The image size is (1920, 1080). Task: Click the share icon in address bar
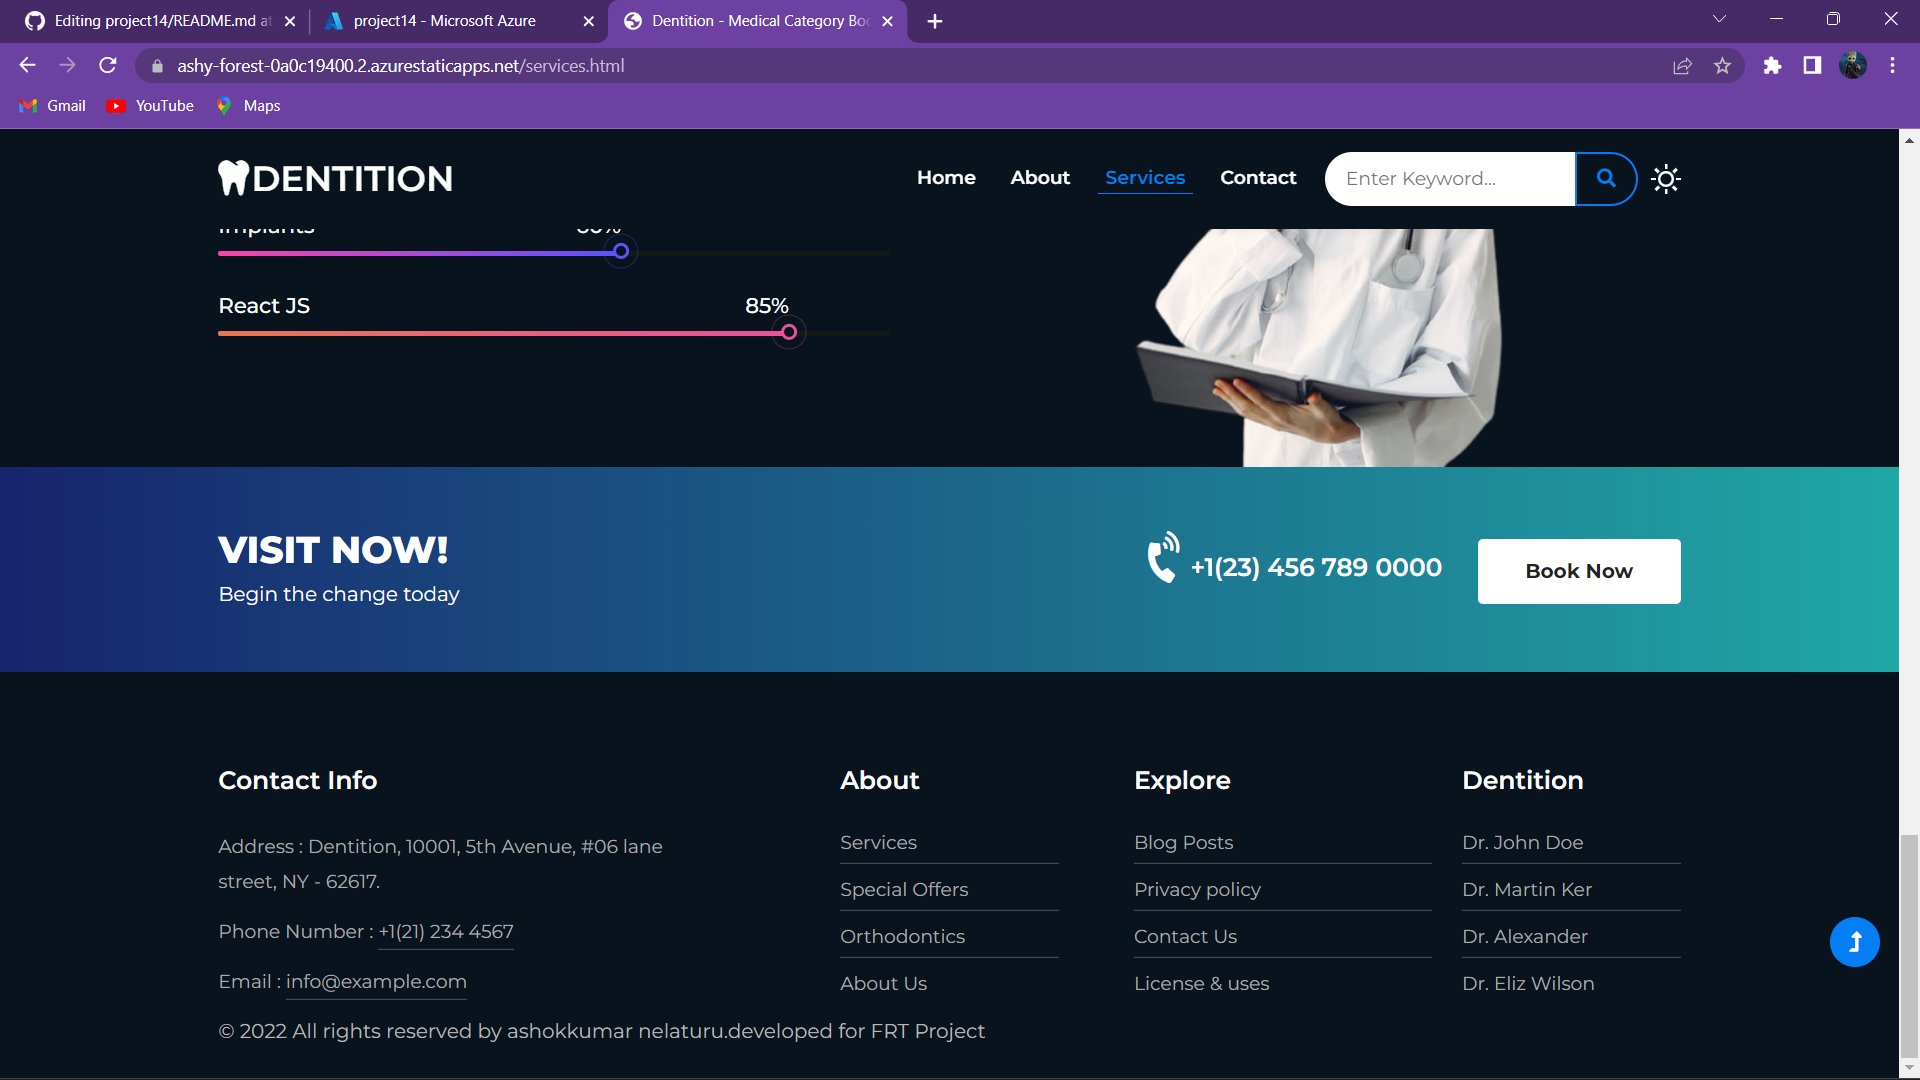click(1683, 65)
